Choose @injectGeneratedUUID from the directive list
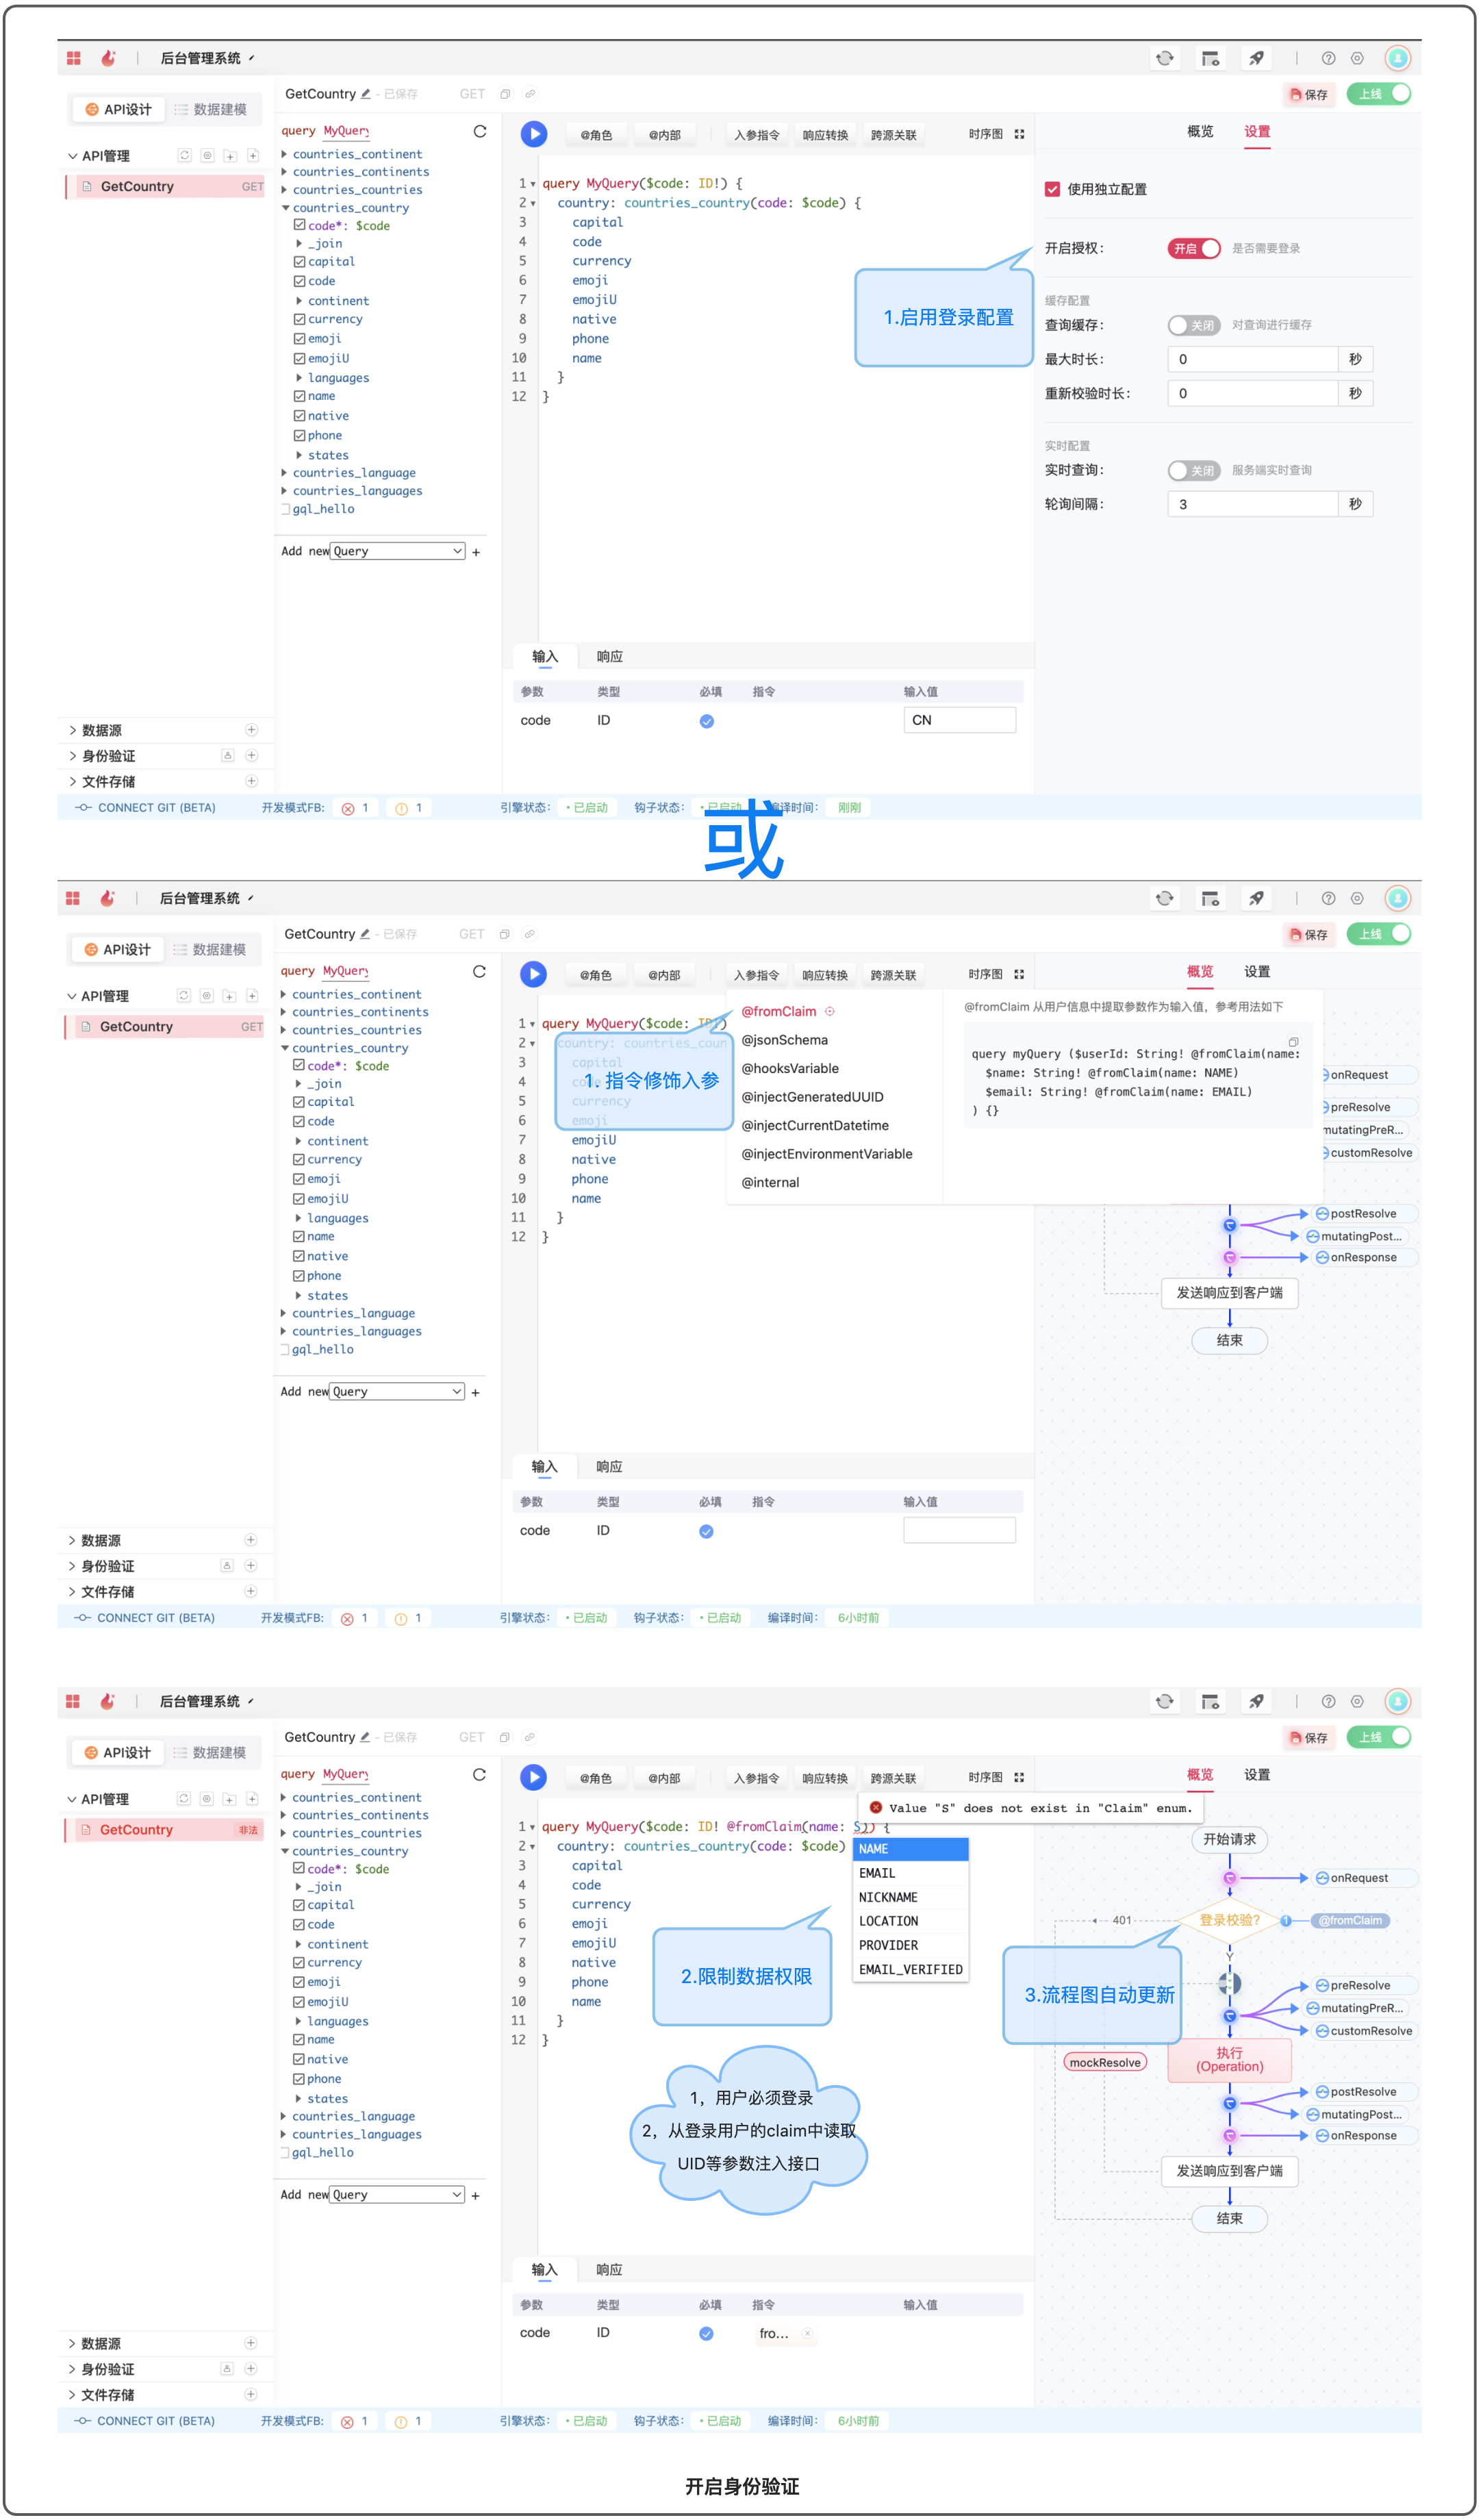 (x=812, y=1097)
